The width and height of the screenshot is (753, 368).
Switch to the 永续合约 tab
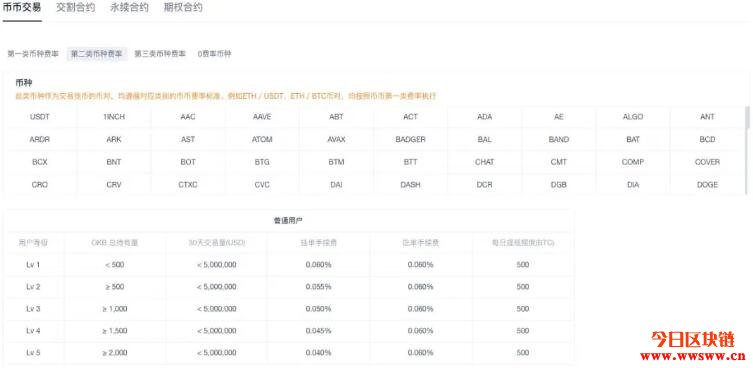(x=129, y=8)
